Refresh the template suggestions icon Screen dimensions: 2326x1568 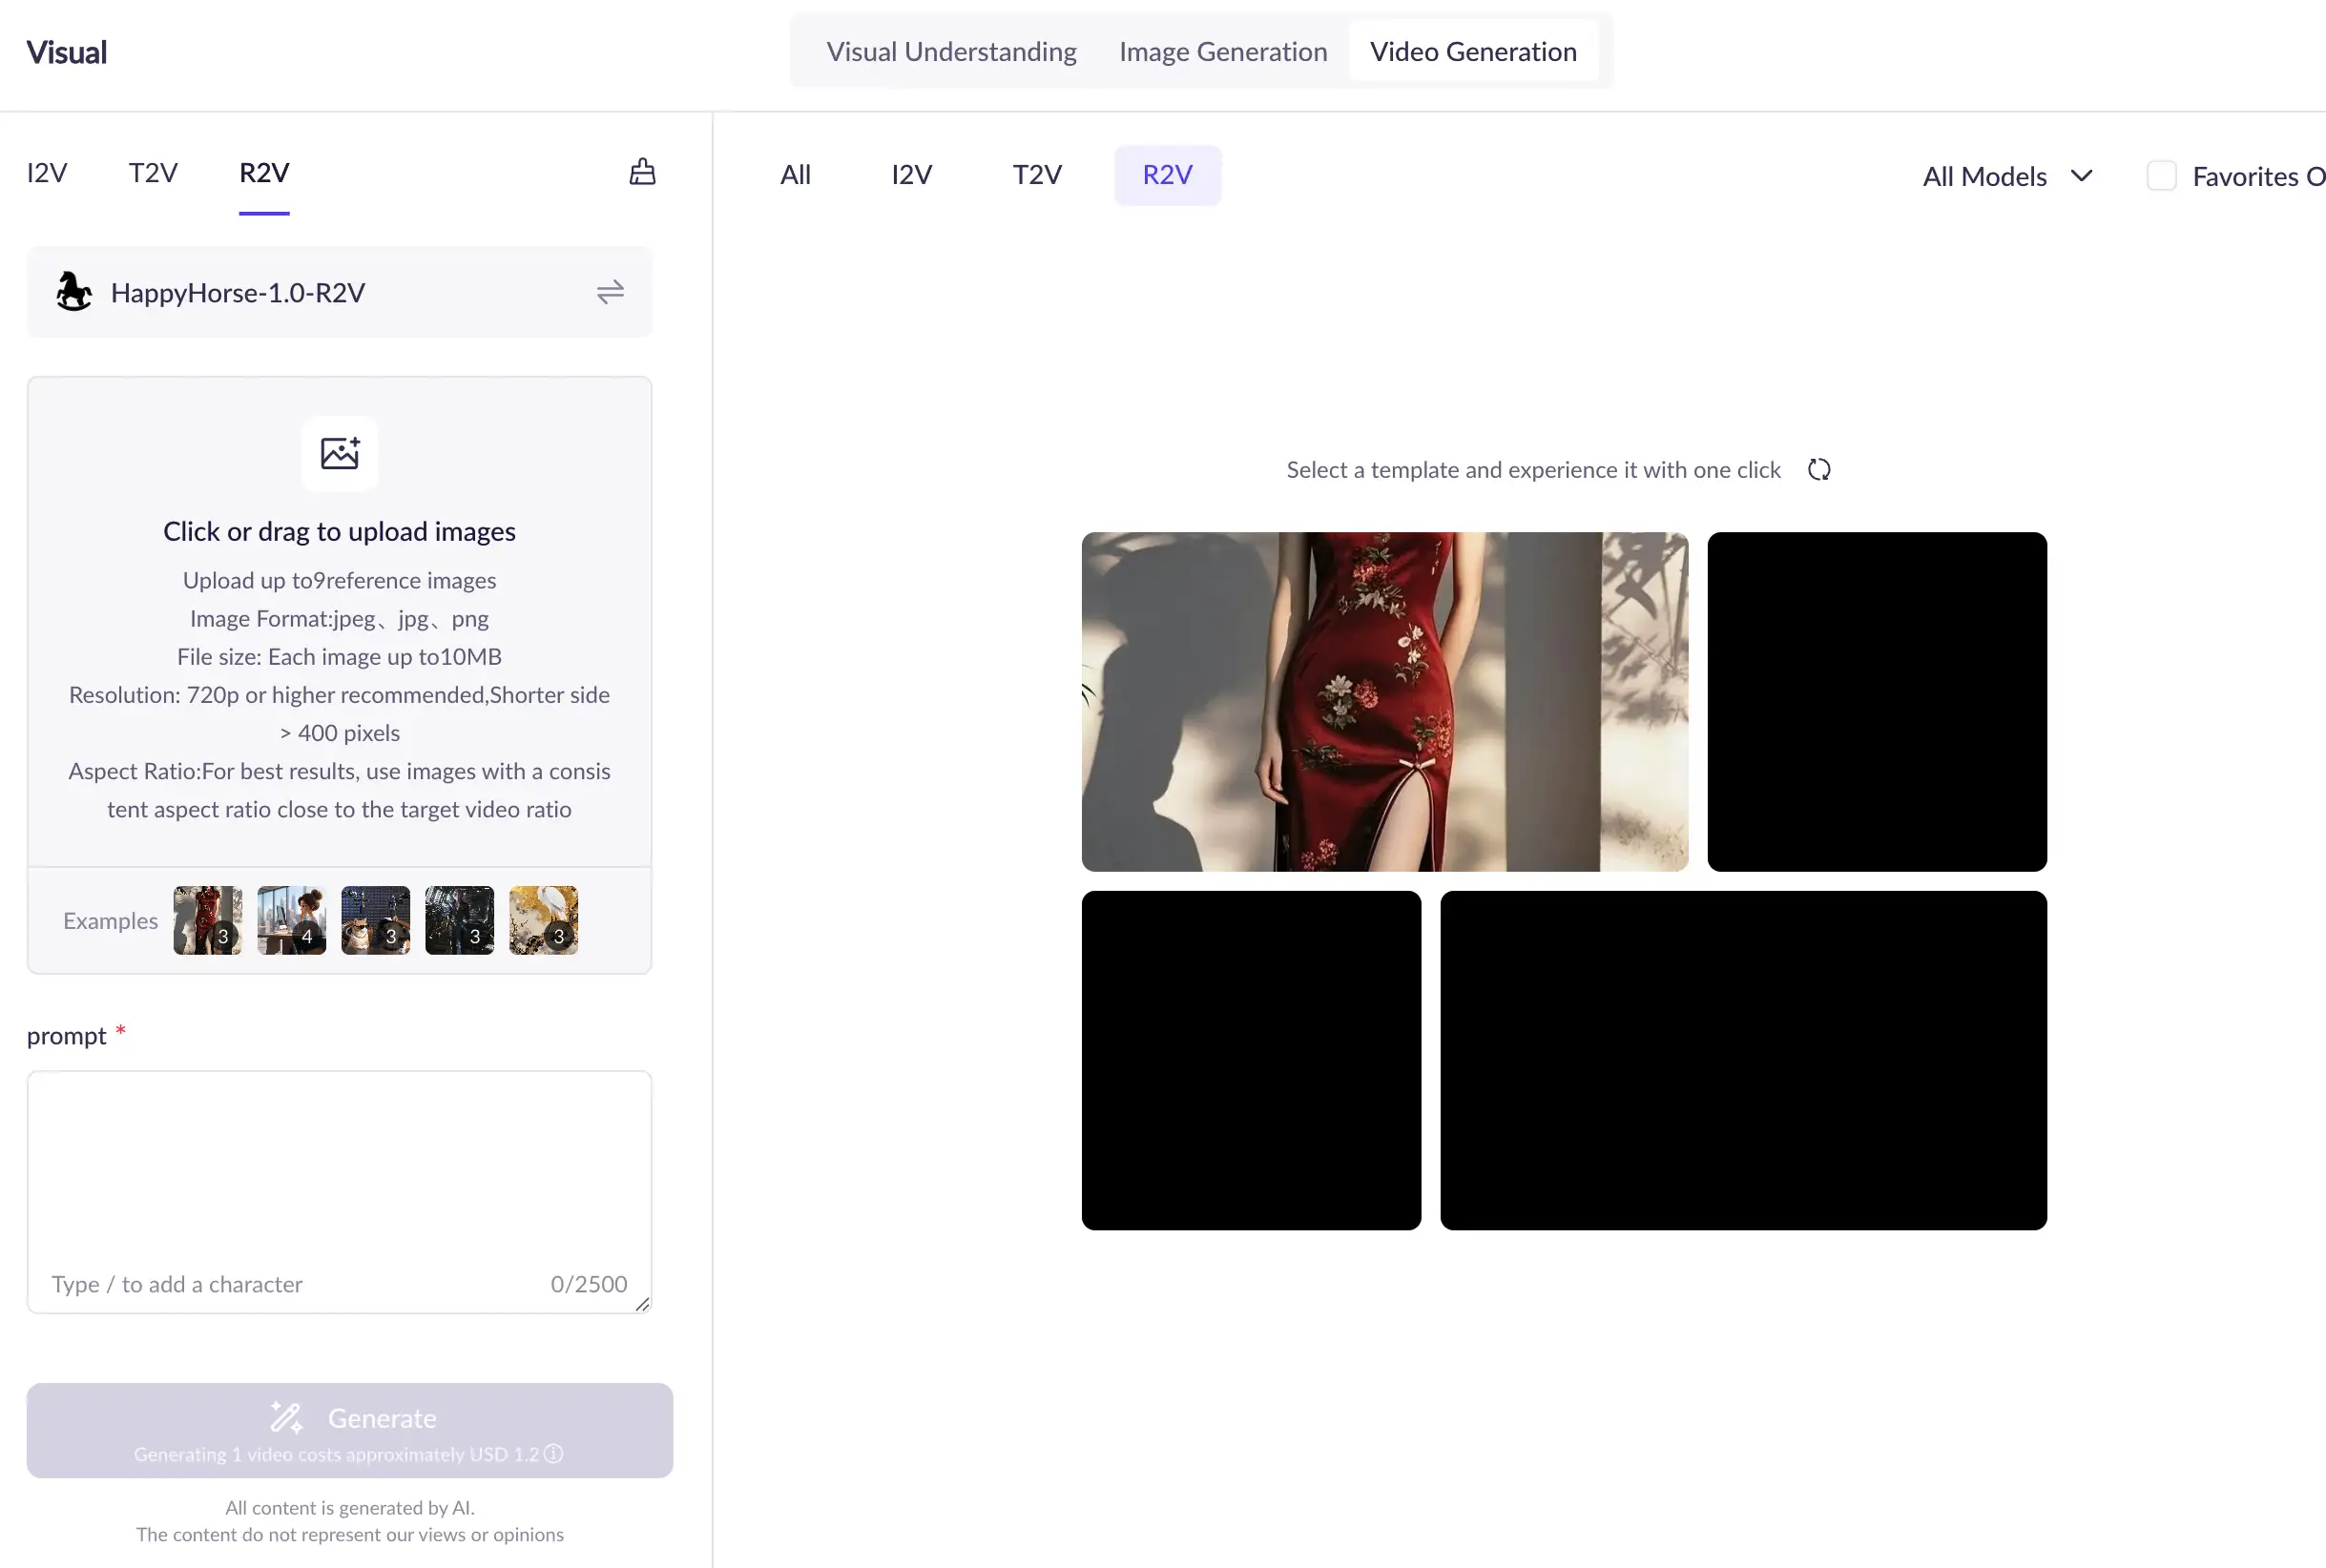(x=1819, y=470)
